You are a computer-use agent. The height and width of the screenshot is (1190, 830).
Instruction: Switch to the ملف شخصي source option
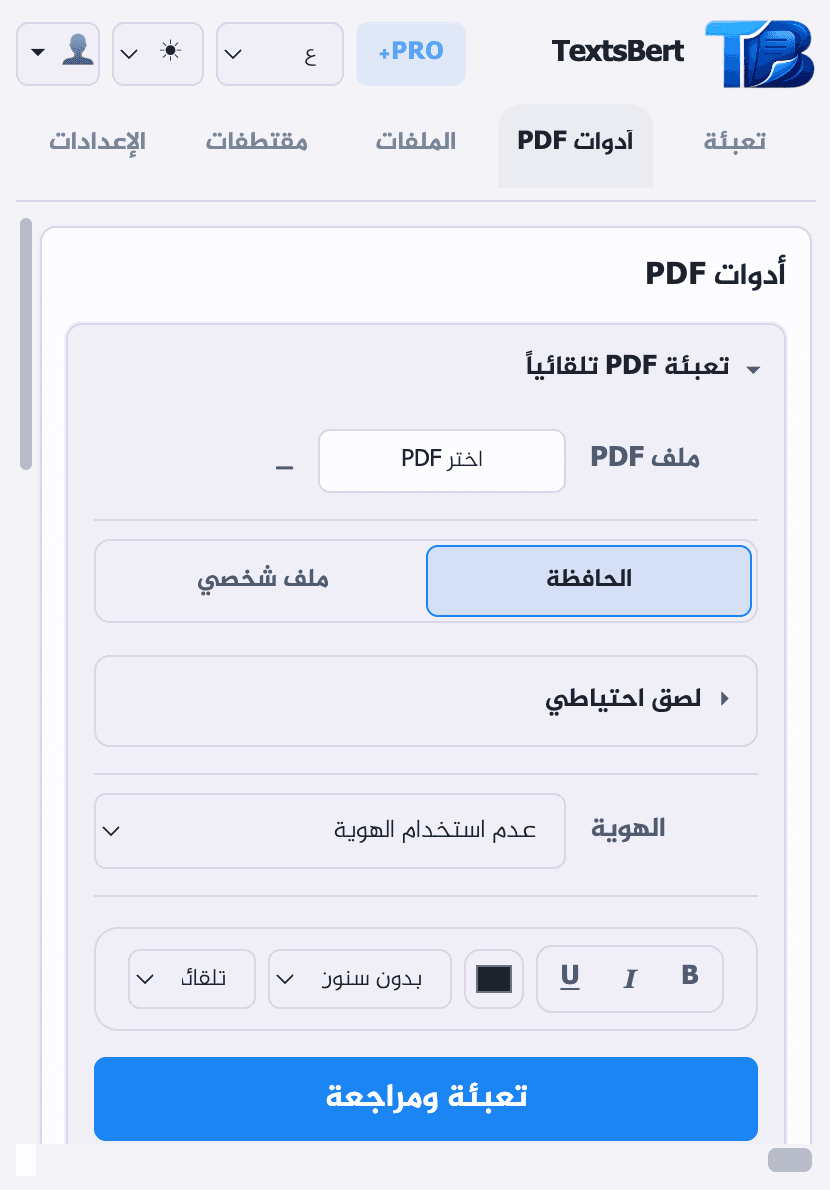click(263, 581)
